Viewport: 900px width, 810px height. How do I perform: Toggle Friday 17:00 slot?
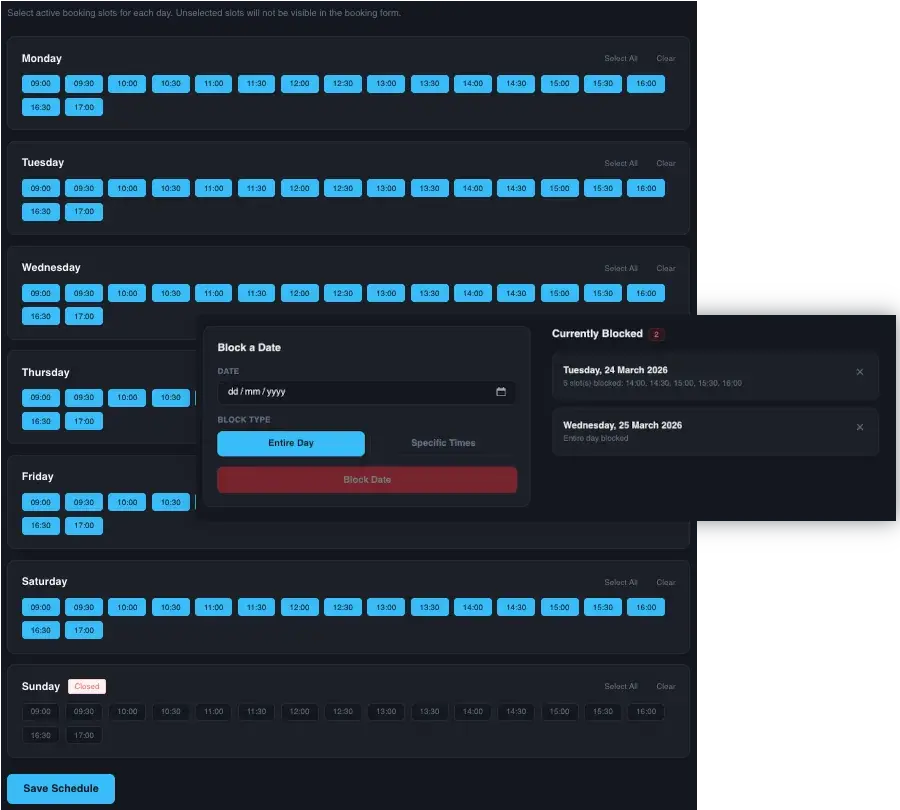[84, 526]
